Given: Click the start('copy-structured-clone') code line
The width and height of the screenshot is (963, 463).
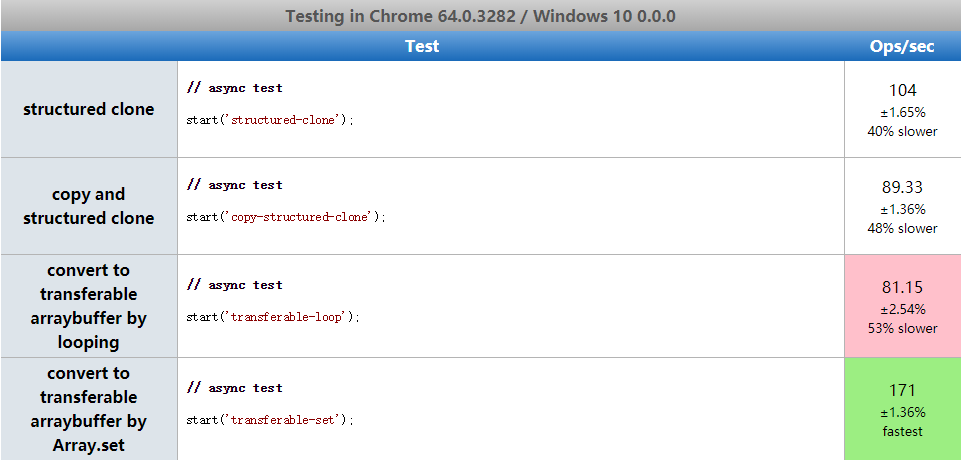Looking at the screenshot, I should point(285,216).
